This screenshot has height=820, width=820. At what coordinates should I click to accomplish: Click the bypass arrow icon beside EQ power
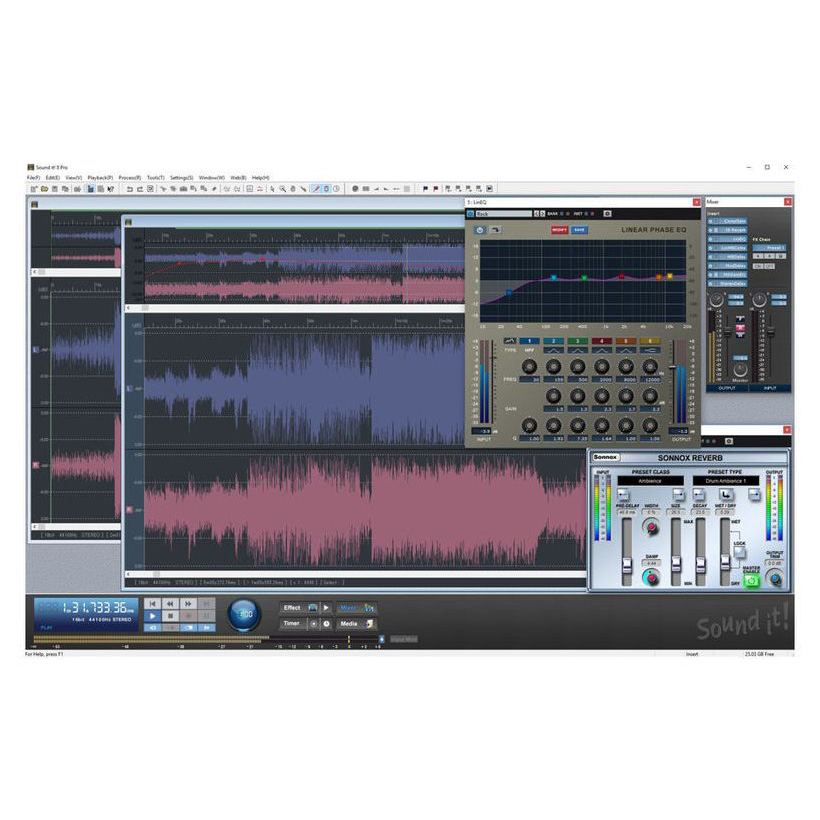coord(495,230)
